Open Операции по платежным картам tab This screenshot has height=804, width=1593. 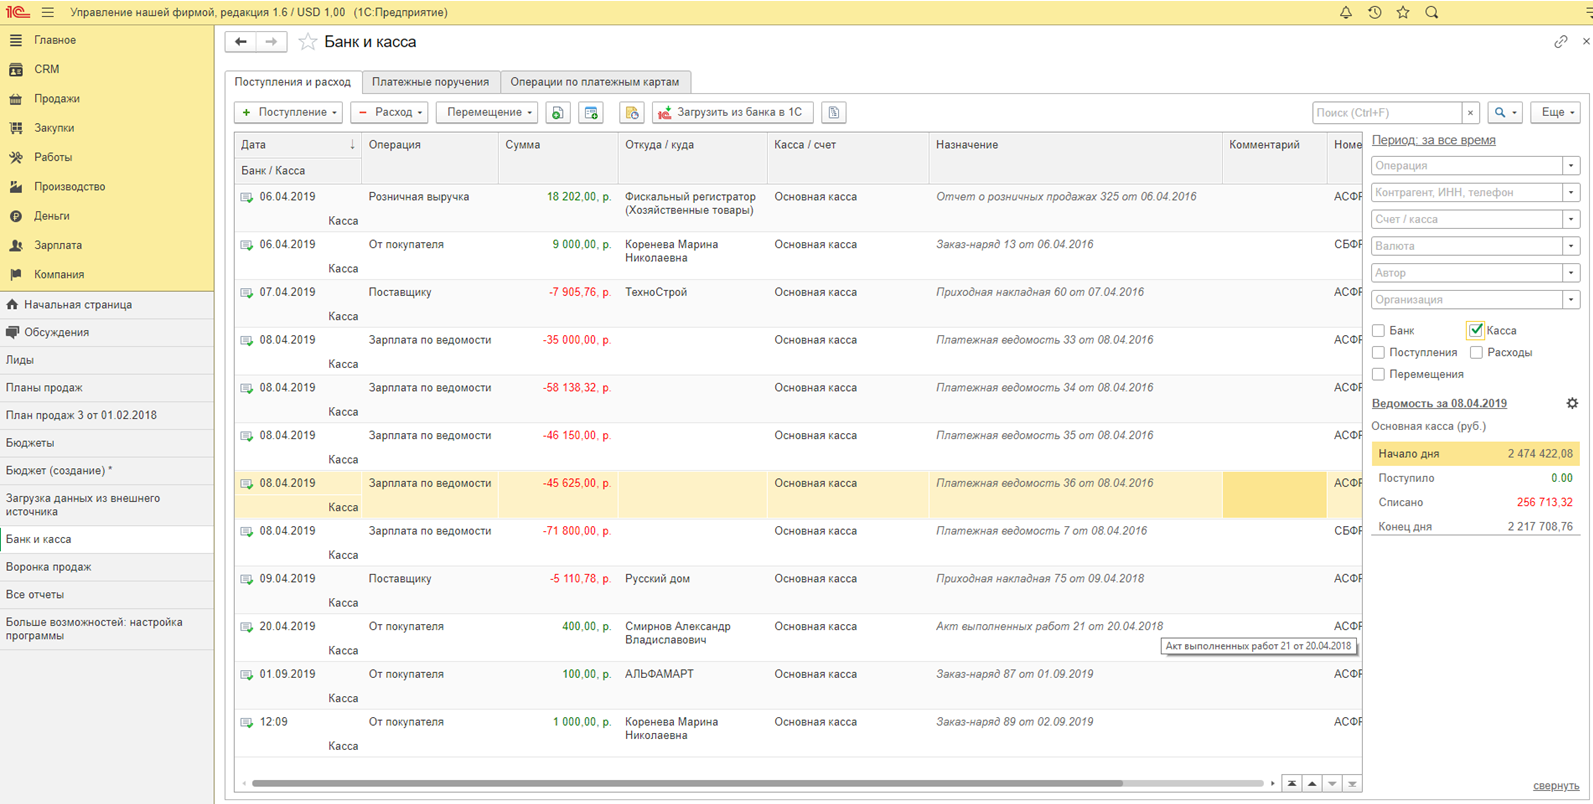pyautogui.click(x=594, y=82)
